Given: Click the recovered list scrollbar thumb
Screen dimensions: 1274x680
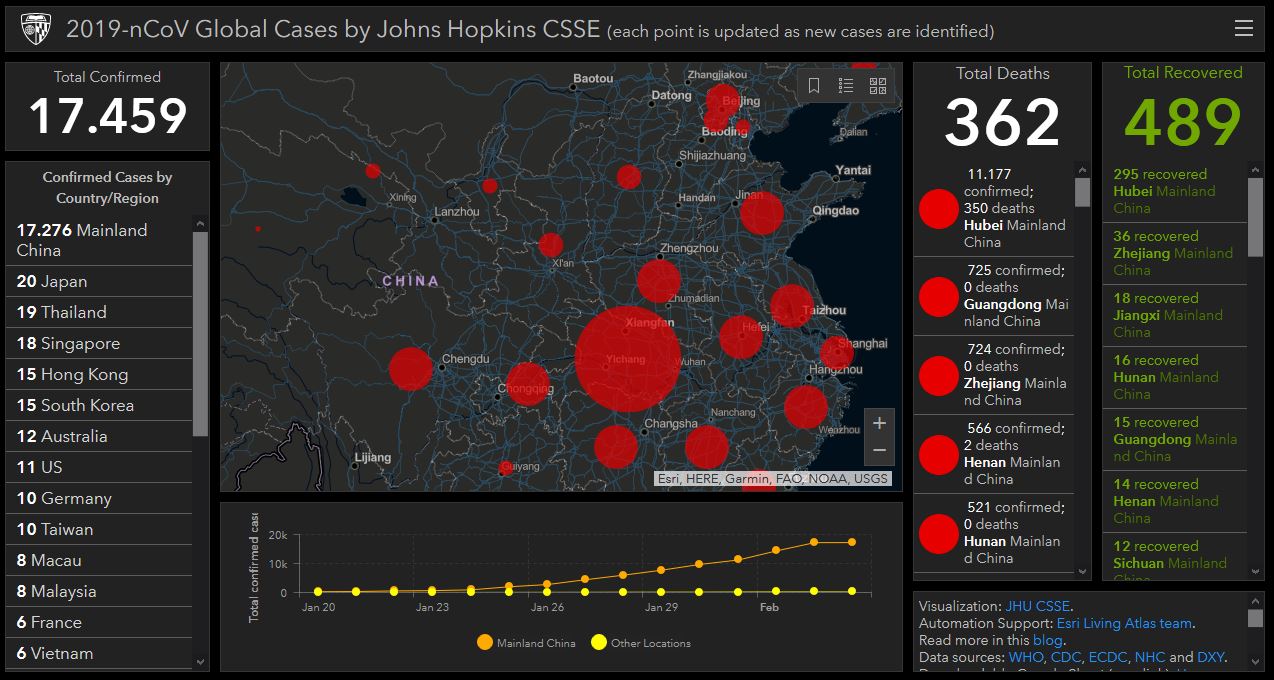Looking at the screenshot, I should pyautogui.click(x=1256, y=217).
